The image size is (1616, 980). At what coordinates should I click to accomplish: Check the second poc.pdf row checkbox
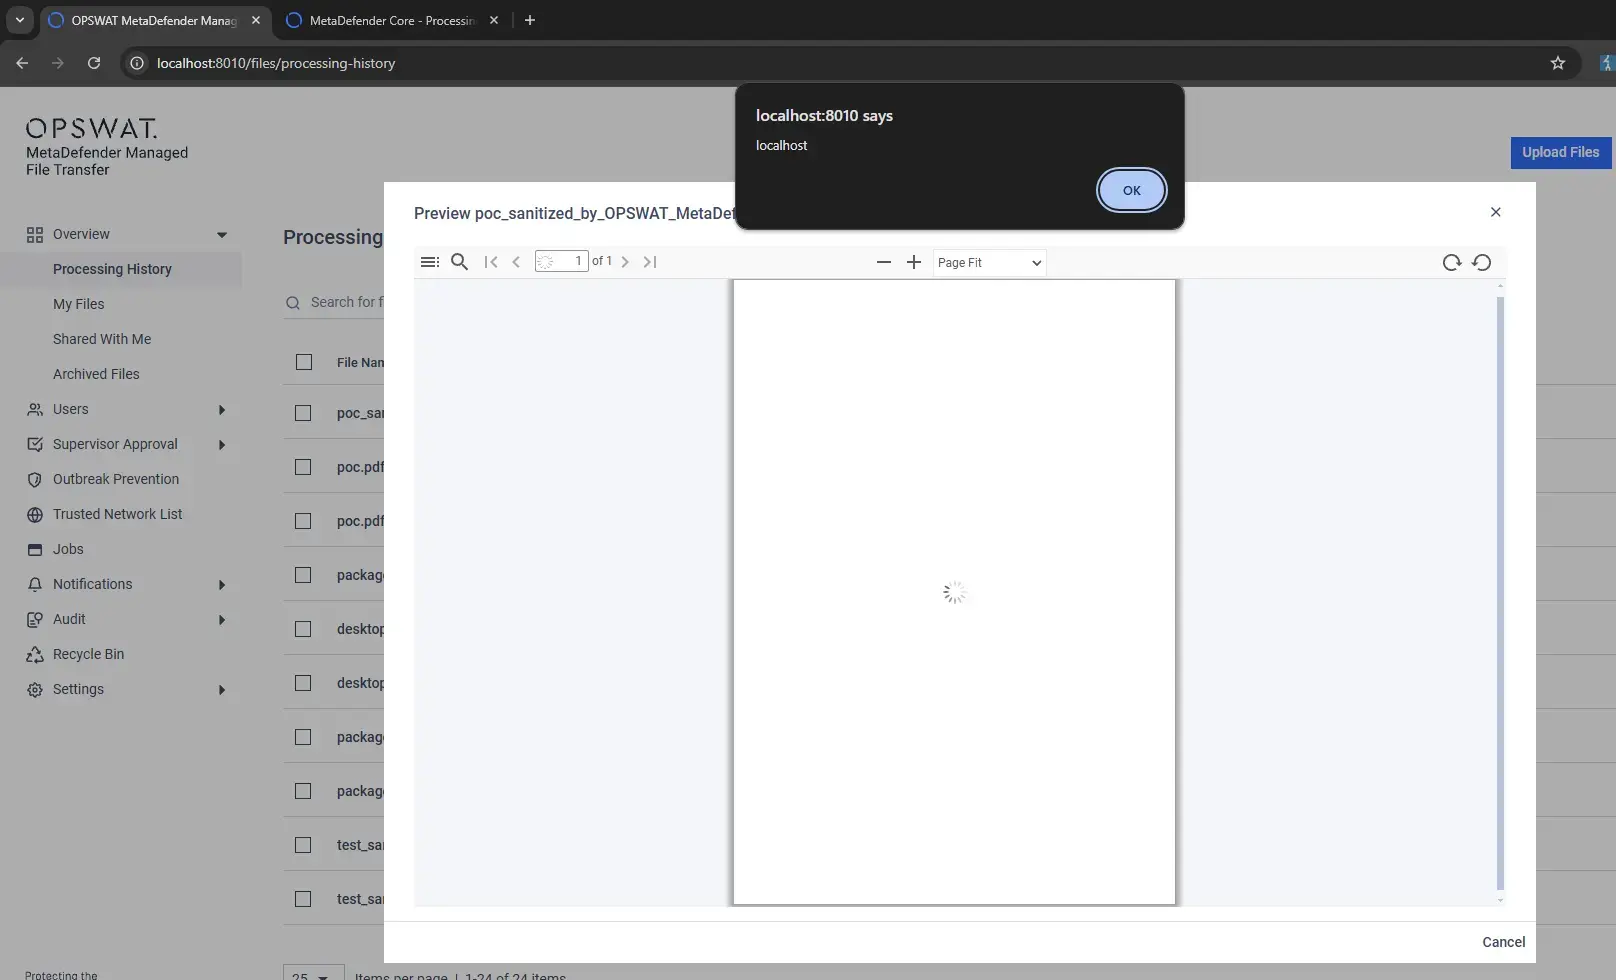(x=303, y=521)
